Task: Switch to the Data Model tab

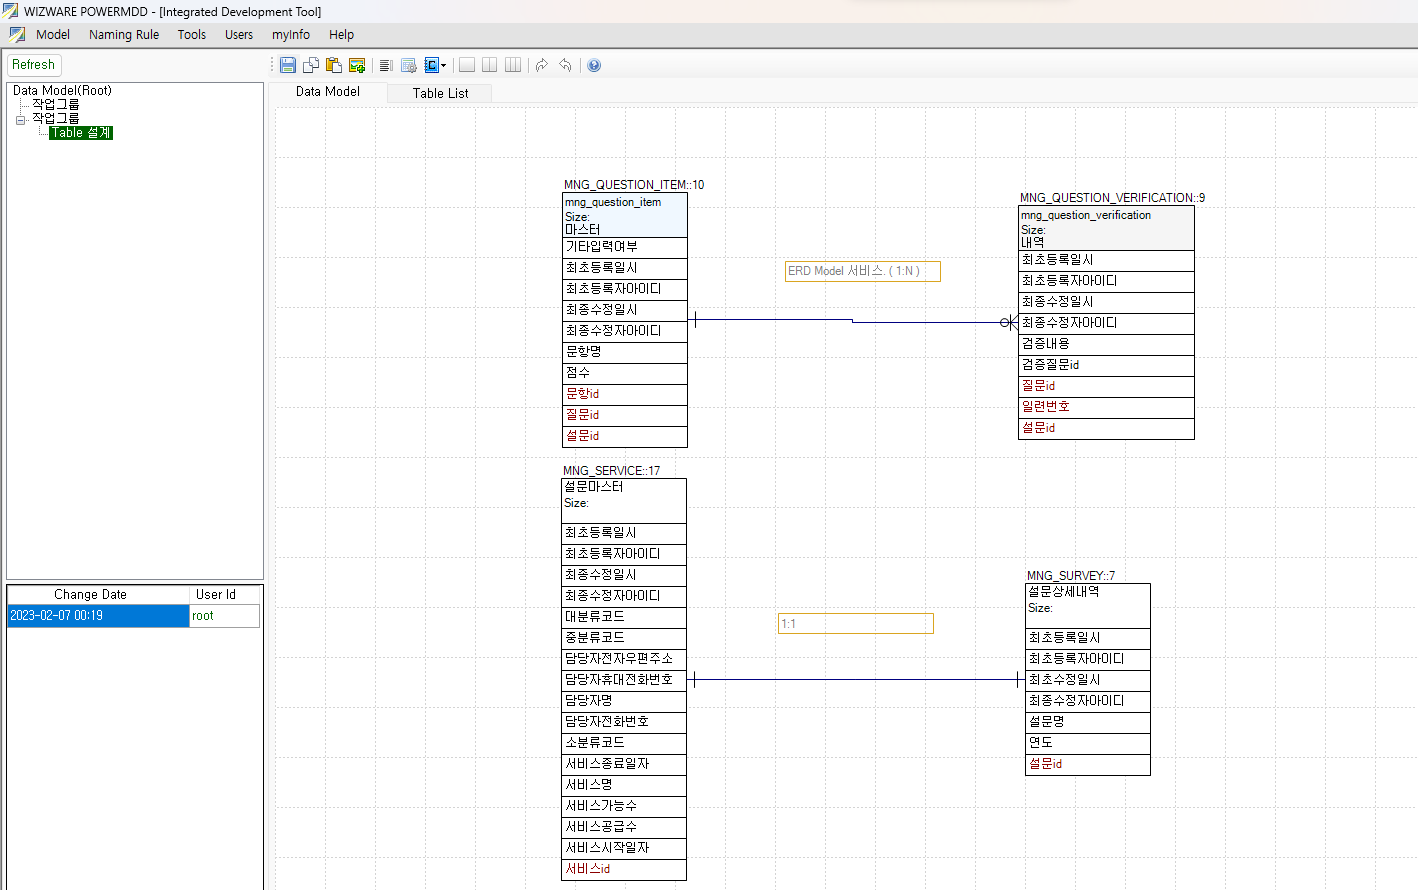Action: 328,91
